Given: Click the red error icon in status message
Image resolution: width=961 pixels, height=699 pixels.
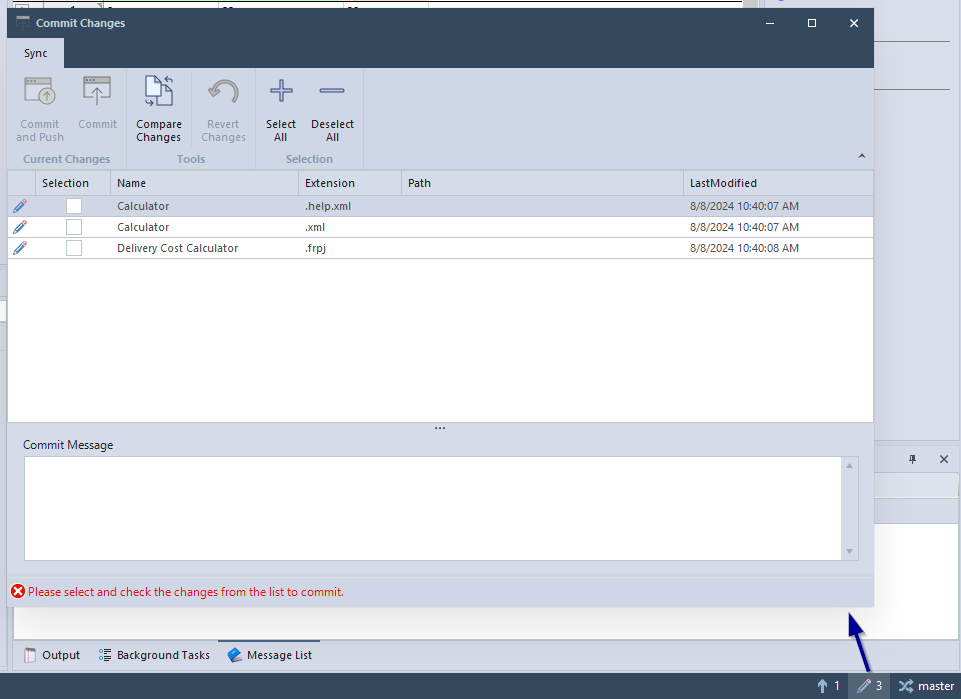Looking at the screenshot, I should tap(18, 591).
